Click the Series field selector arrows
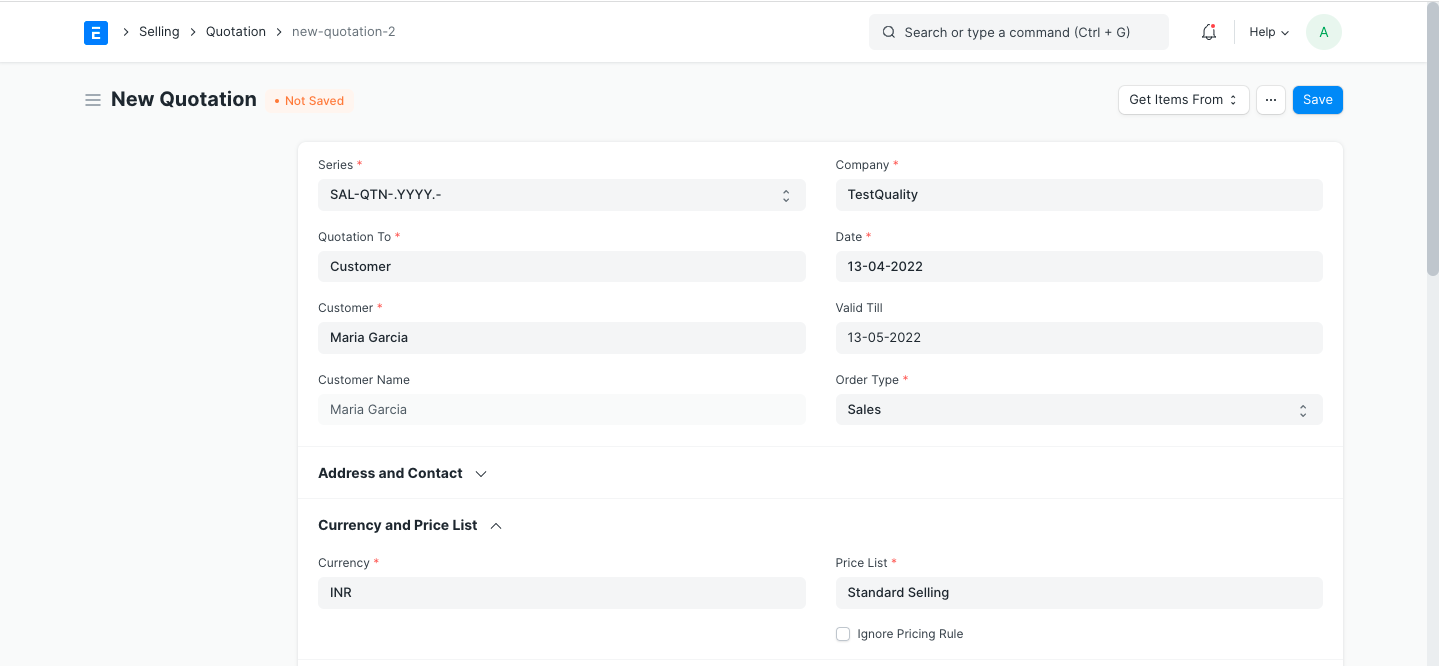This screenshot has width=1439, height=666. click(x=786, y=194)
